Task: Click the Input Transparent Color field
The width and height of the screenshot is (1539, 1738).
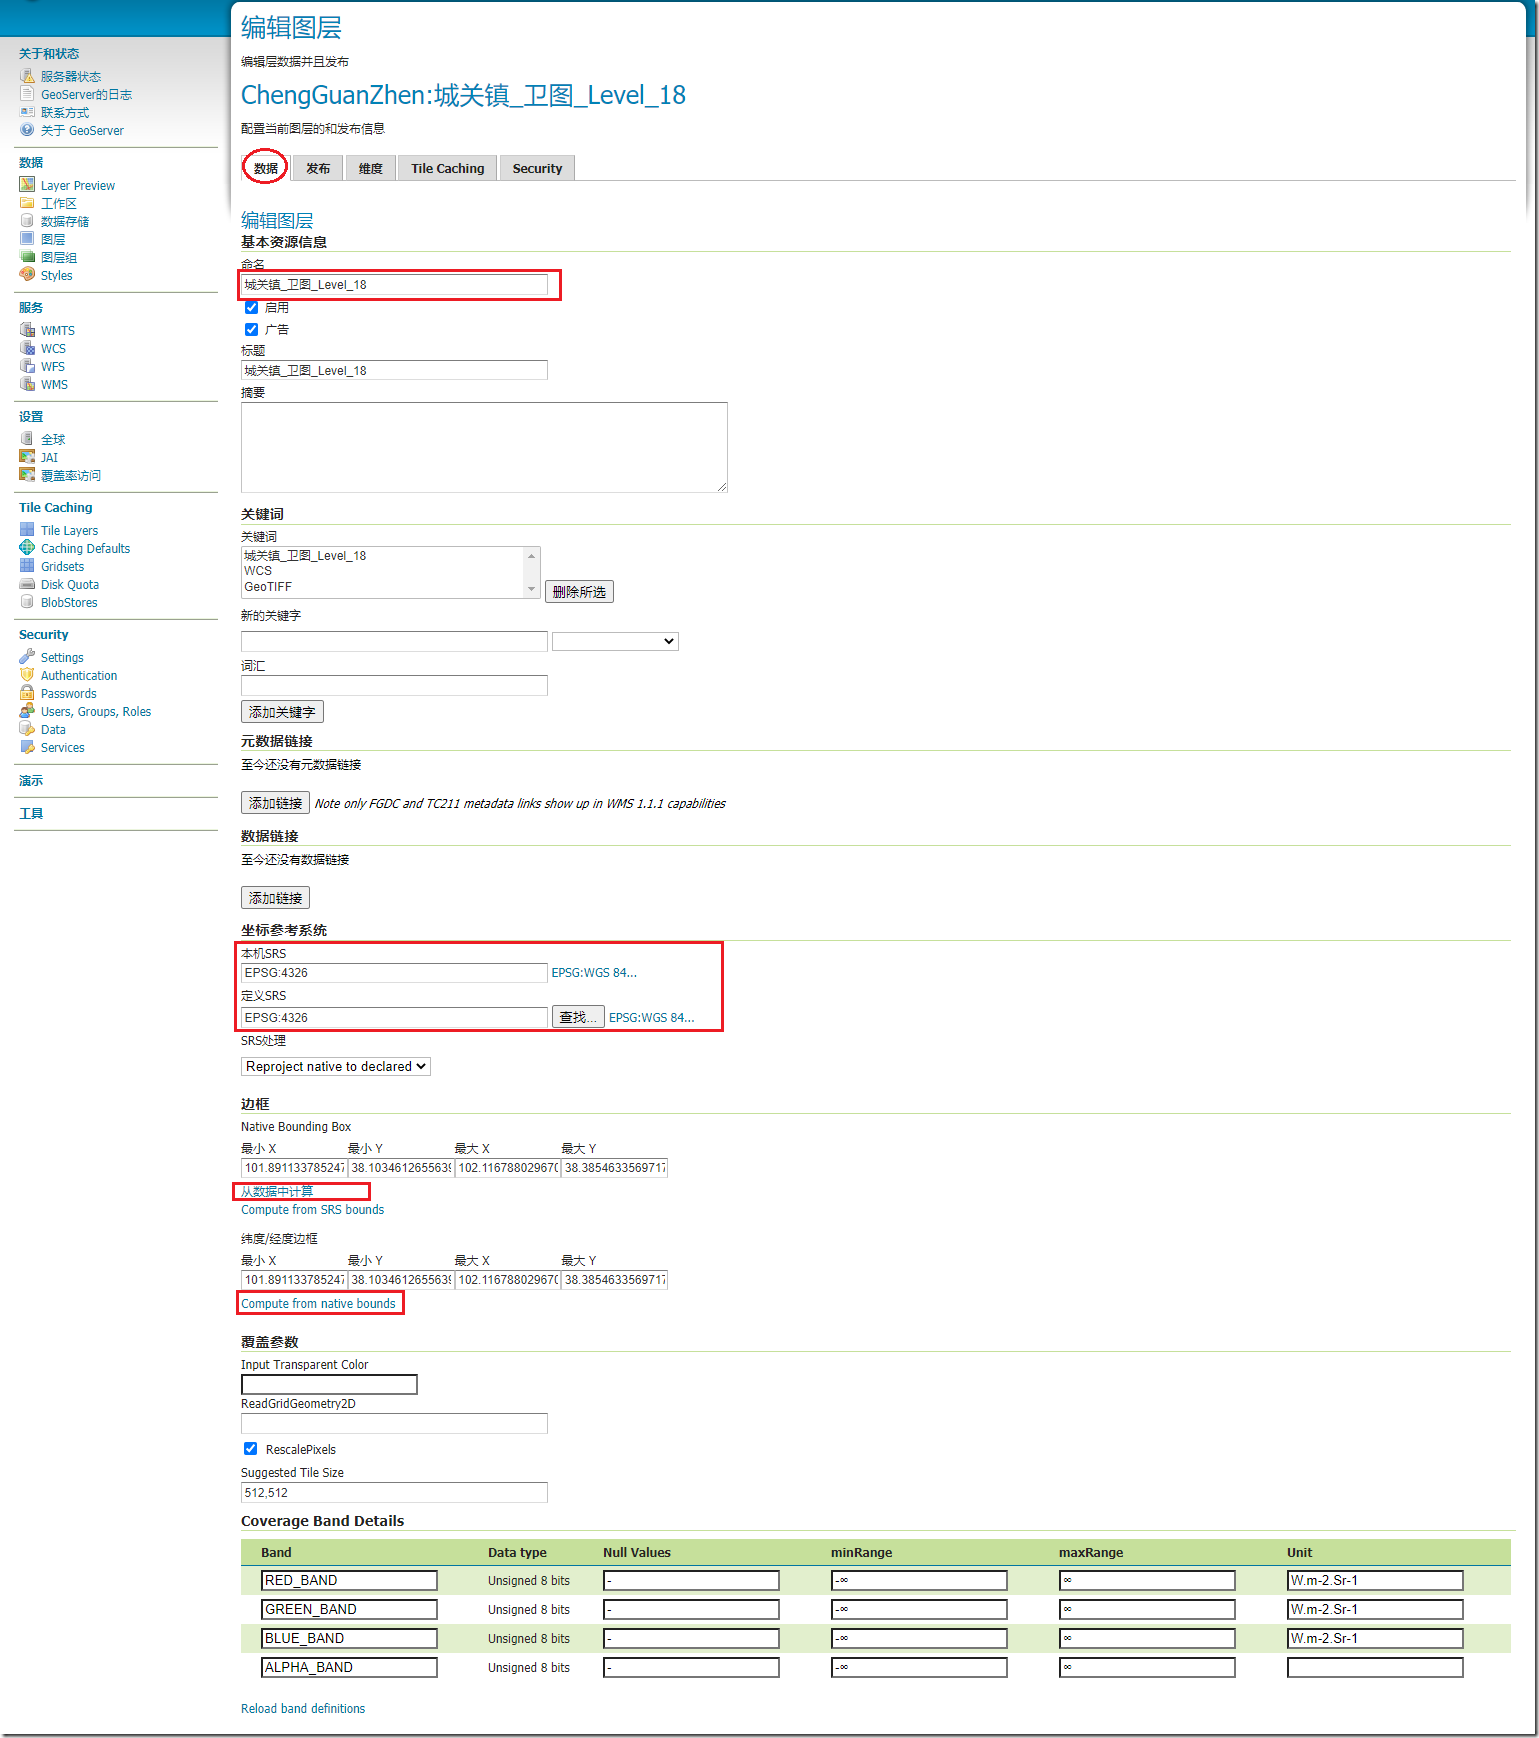Action: click(x=329, y=1385)
